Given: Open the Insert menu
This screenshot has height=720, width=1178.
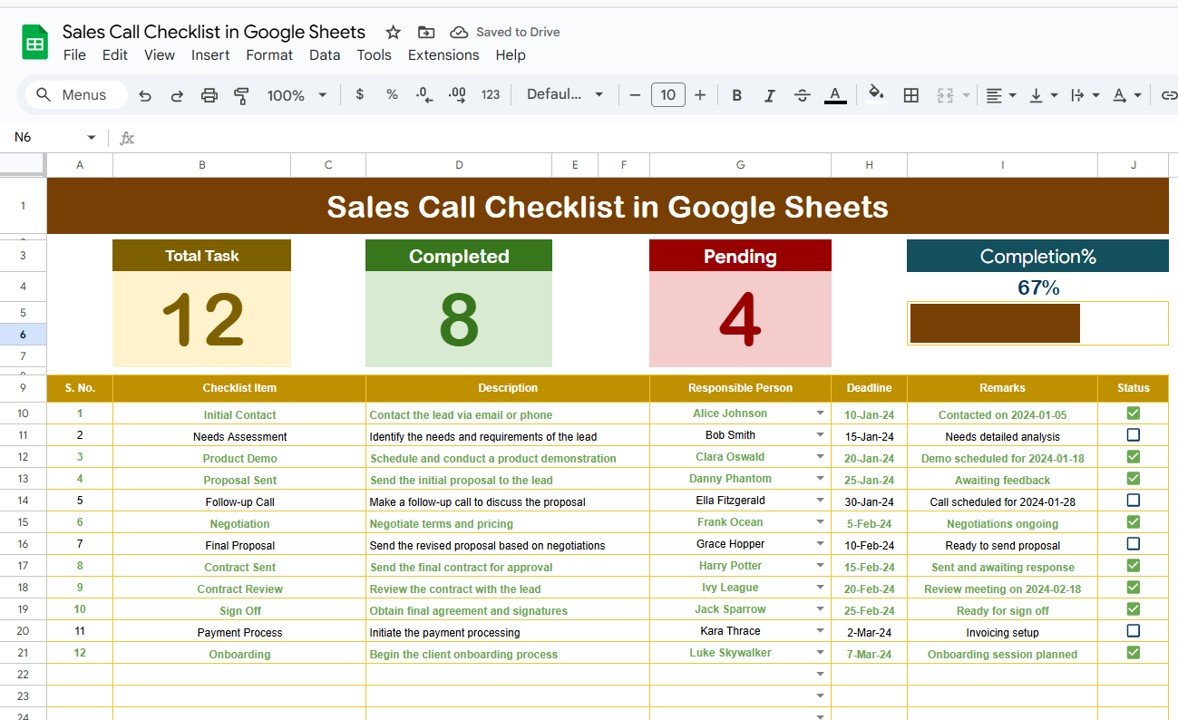Looking at the screenshot, I should 210,55.
